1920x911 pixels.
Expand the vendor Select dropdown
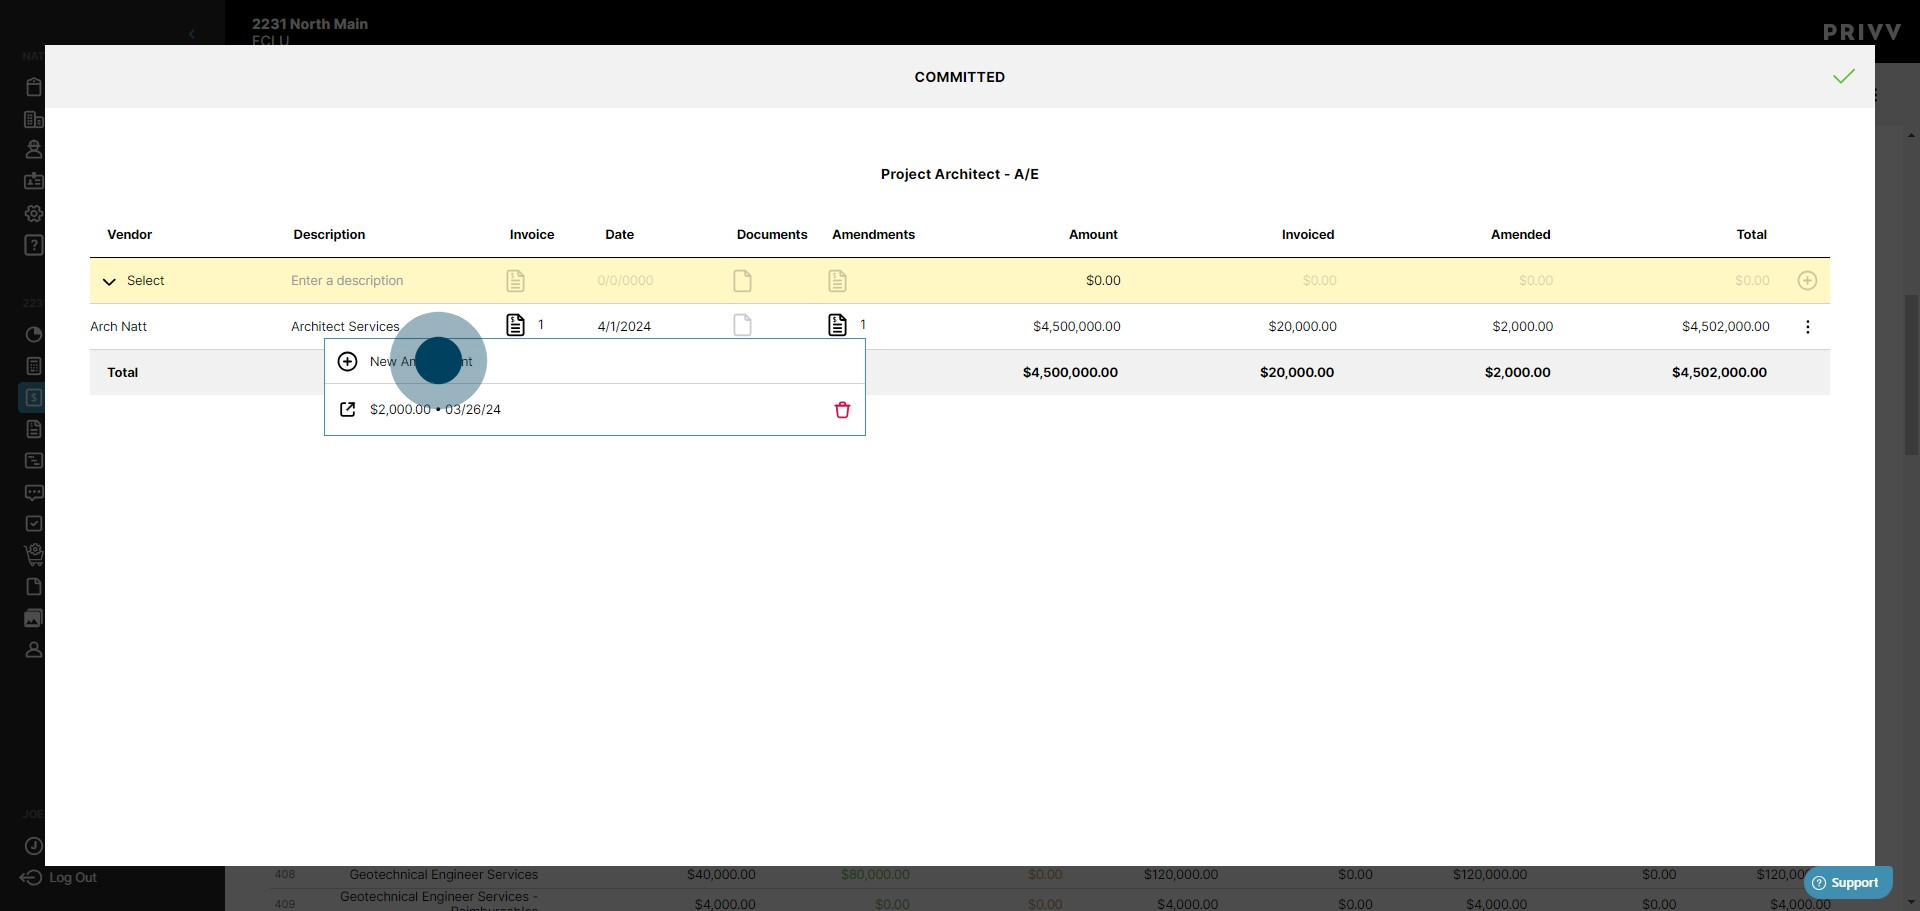(x=133, y=281)
